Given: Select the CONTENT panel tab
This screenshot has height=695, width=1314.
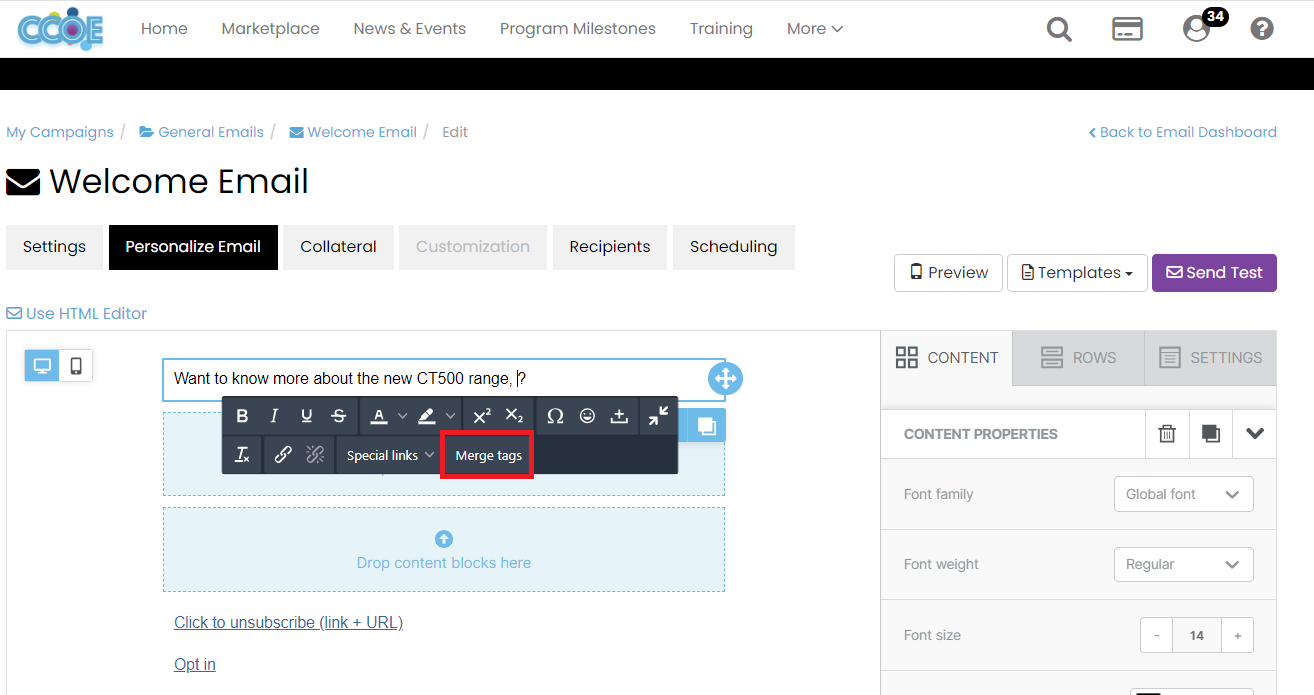Looking at the screenshot, I should [x=947, y=358].
